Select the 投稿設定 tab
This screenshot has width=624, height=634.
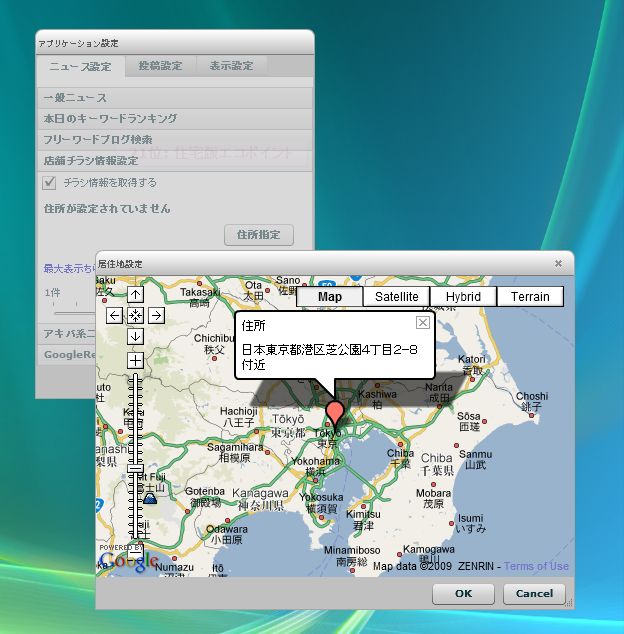tap(160, 66)
